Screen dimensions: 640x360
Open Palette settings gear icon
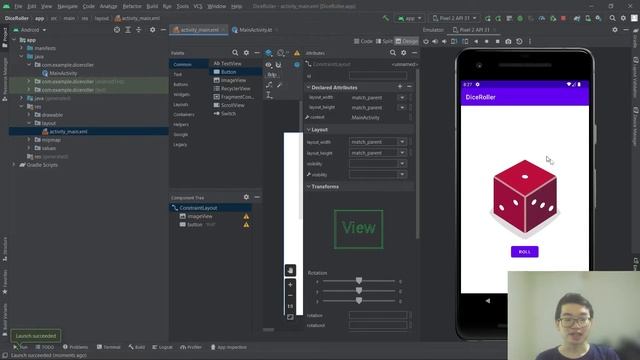point(246,53)
